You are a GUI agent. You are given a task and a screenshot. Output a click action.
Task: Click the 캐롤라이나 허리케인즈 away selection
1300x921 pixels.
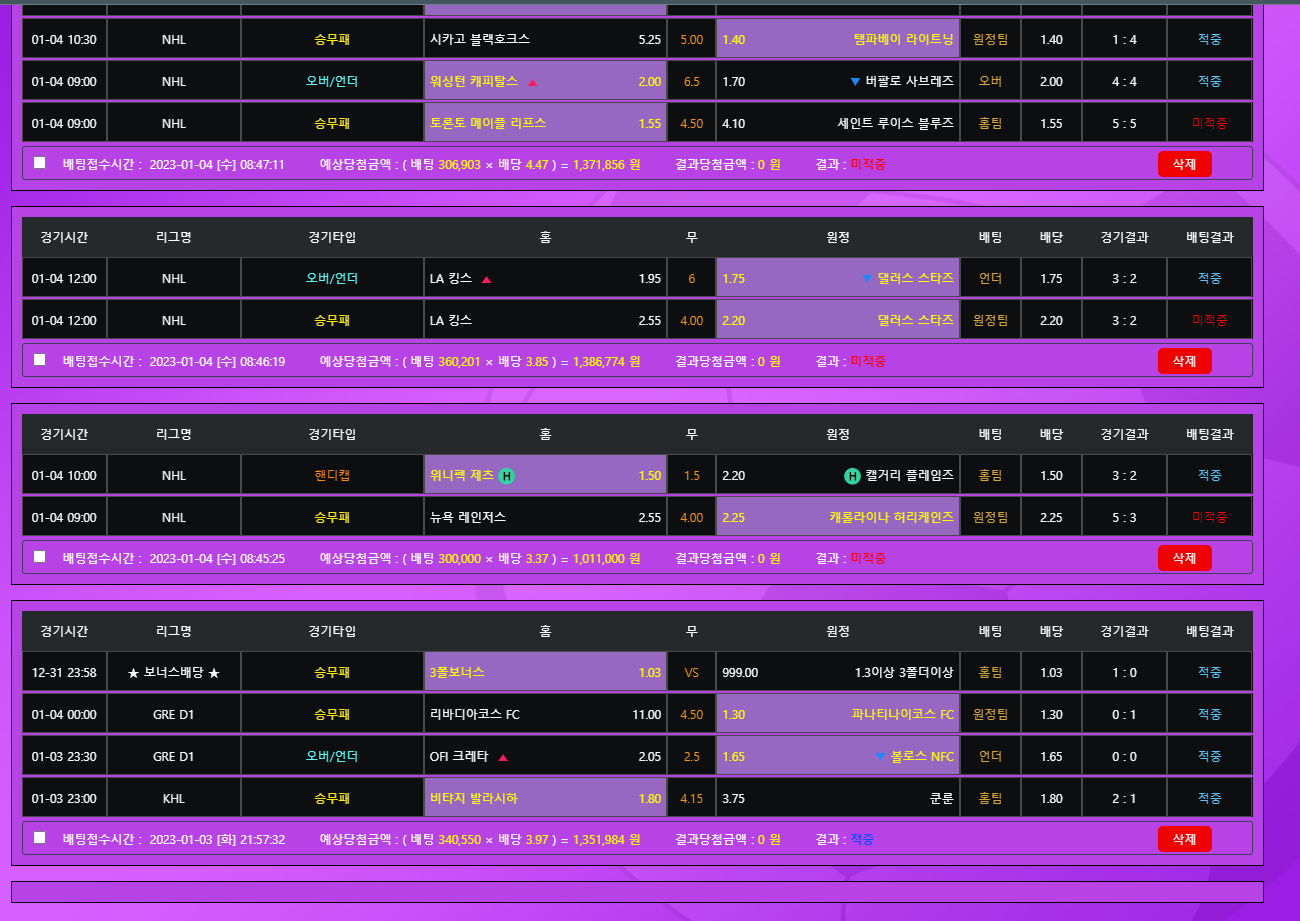coord(837,517)
